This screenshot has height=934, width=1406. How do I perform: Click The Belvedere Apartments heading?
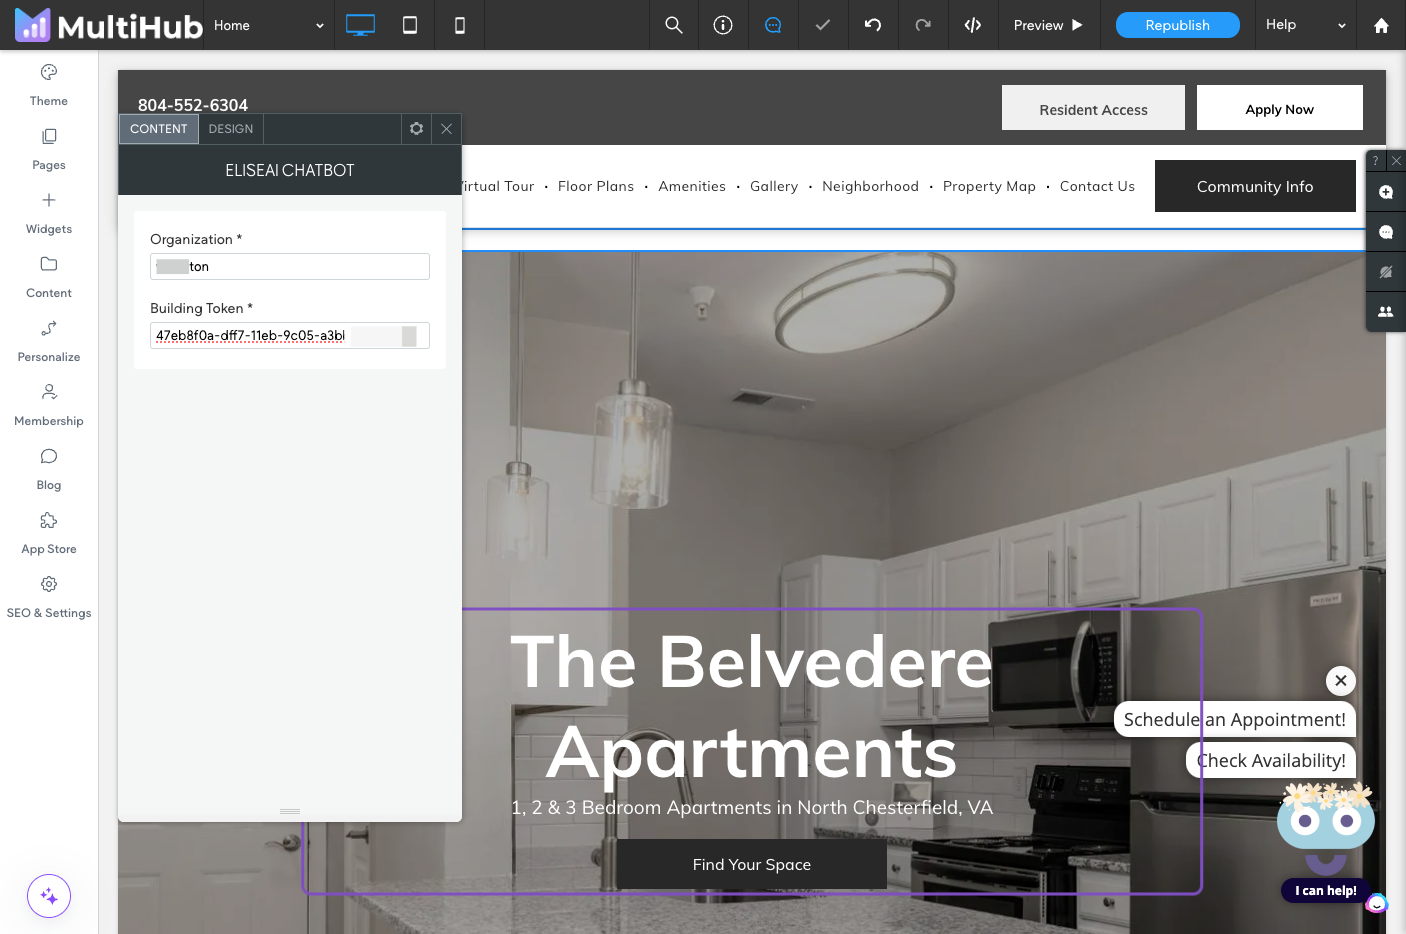(752, 706)
